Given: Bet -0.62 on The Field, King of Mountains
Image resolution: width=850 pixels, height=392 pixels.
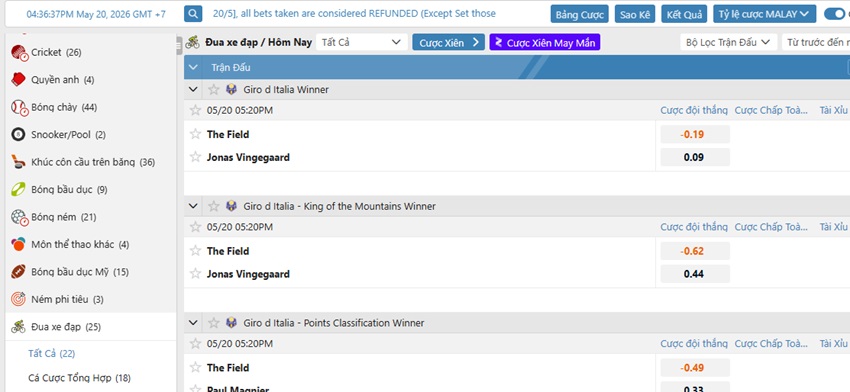Looking at the screenshot, I should click(x=695, y=250).
